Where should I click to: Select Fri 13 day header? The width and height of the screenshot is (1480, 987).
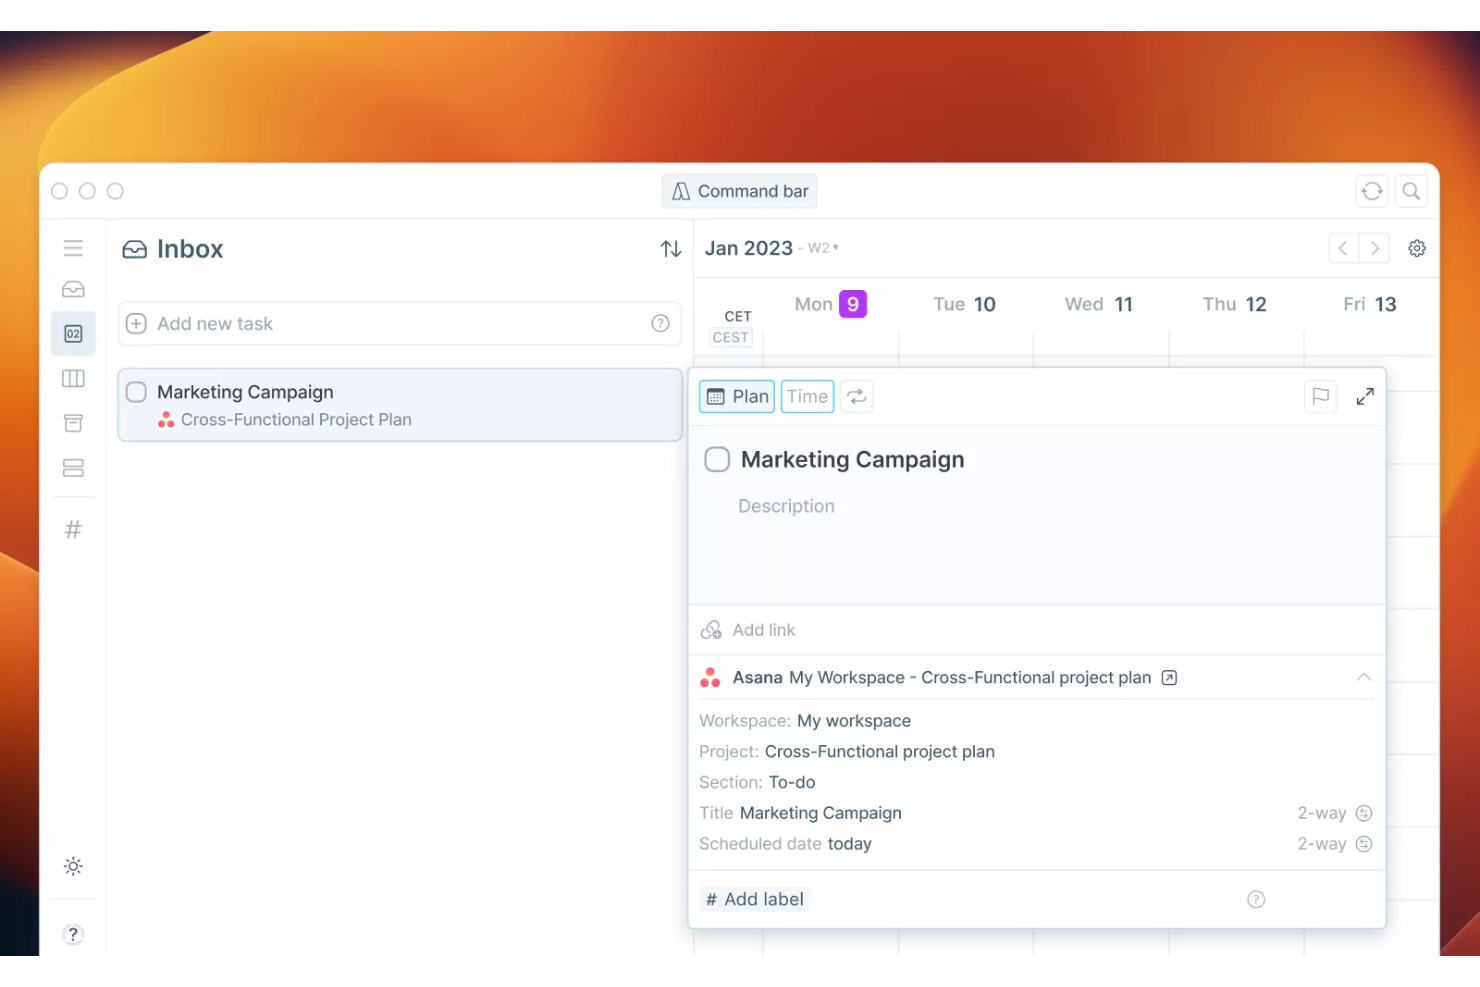tap(1369, 304)
